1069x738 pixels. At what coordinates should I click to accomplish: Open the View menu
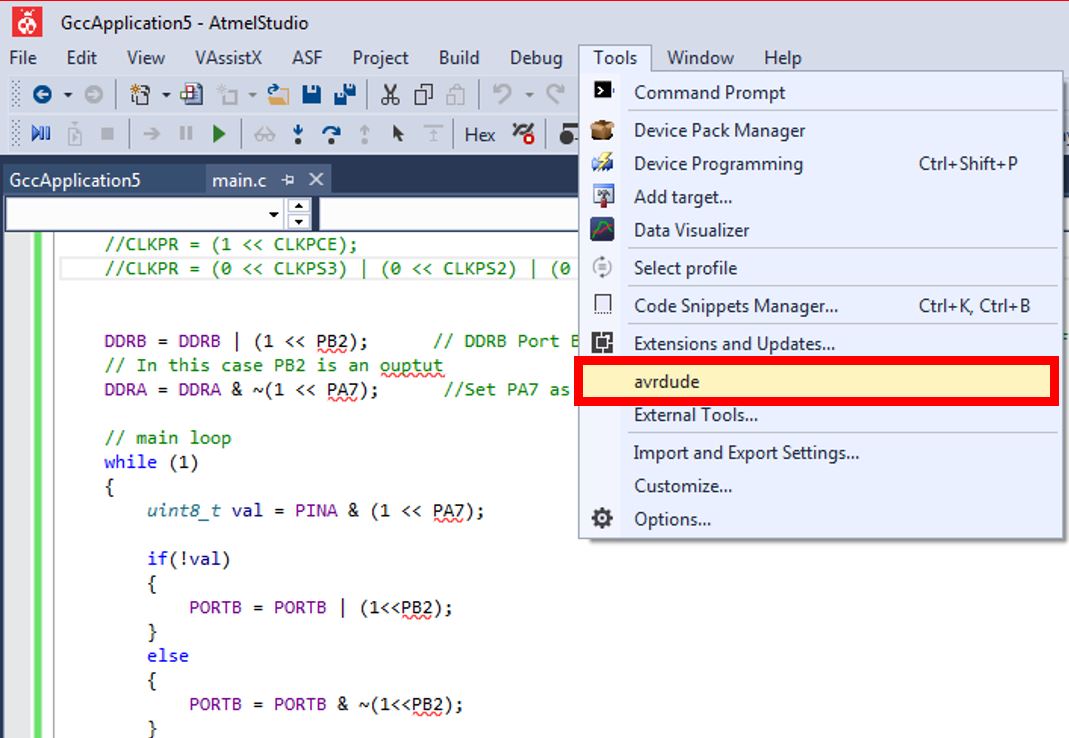click(x=146, y=58)
